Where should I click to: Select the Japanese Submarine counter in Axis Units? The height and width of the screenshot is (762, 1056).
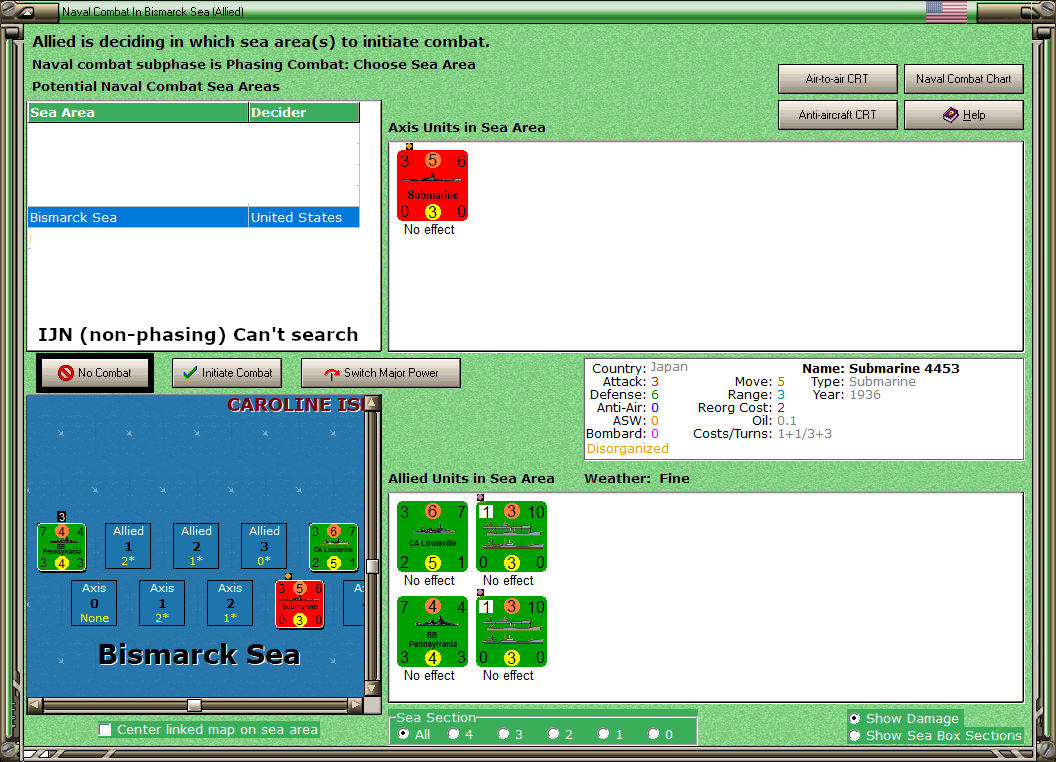tap(432, 185)
